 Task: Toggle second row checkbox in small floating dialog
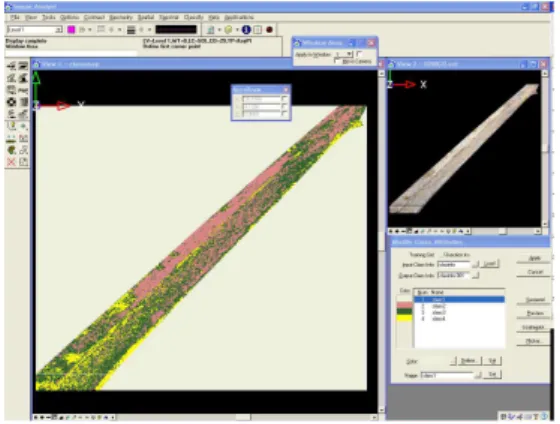pos(284,106)
